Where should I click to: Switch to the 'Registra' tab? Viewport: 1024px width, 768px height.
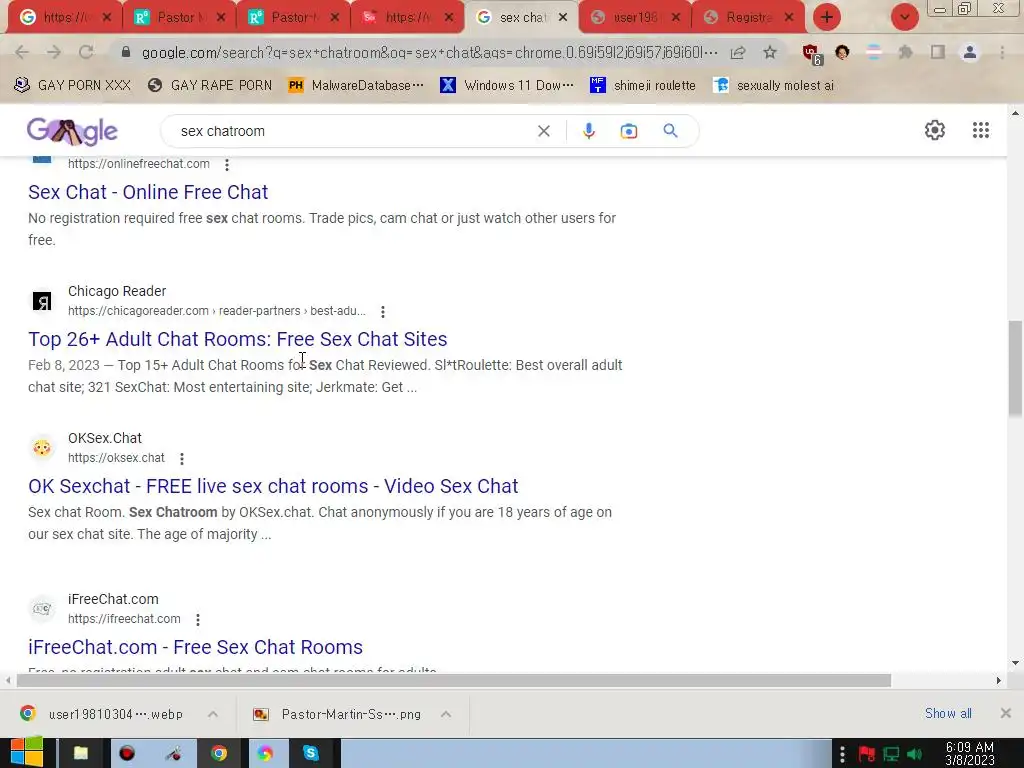(x=748, y=17)
